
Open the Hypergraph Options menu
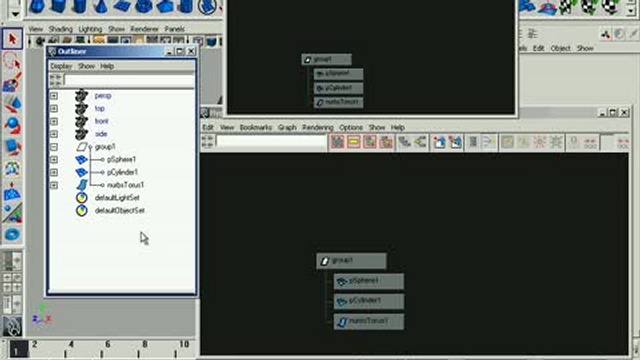click(351, 127)
